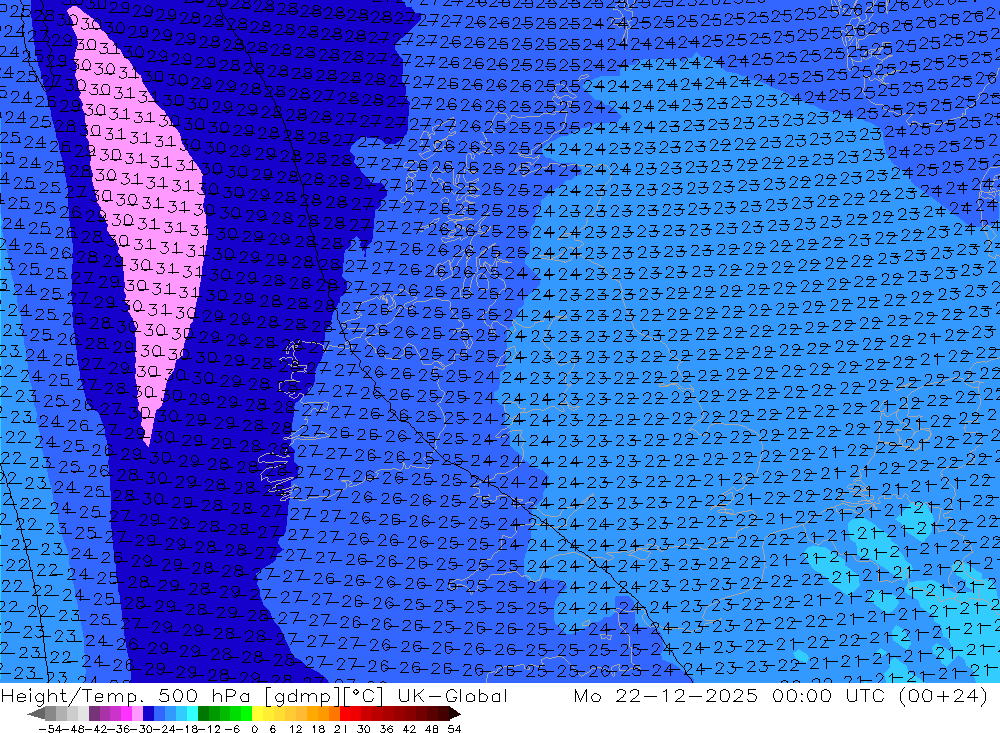Pick the dark green legend swatch near -12
Screen dimensions: 1000x733
(203, 713)
